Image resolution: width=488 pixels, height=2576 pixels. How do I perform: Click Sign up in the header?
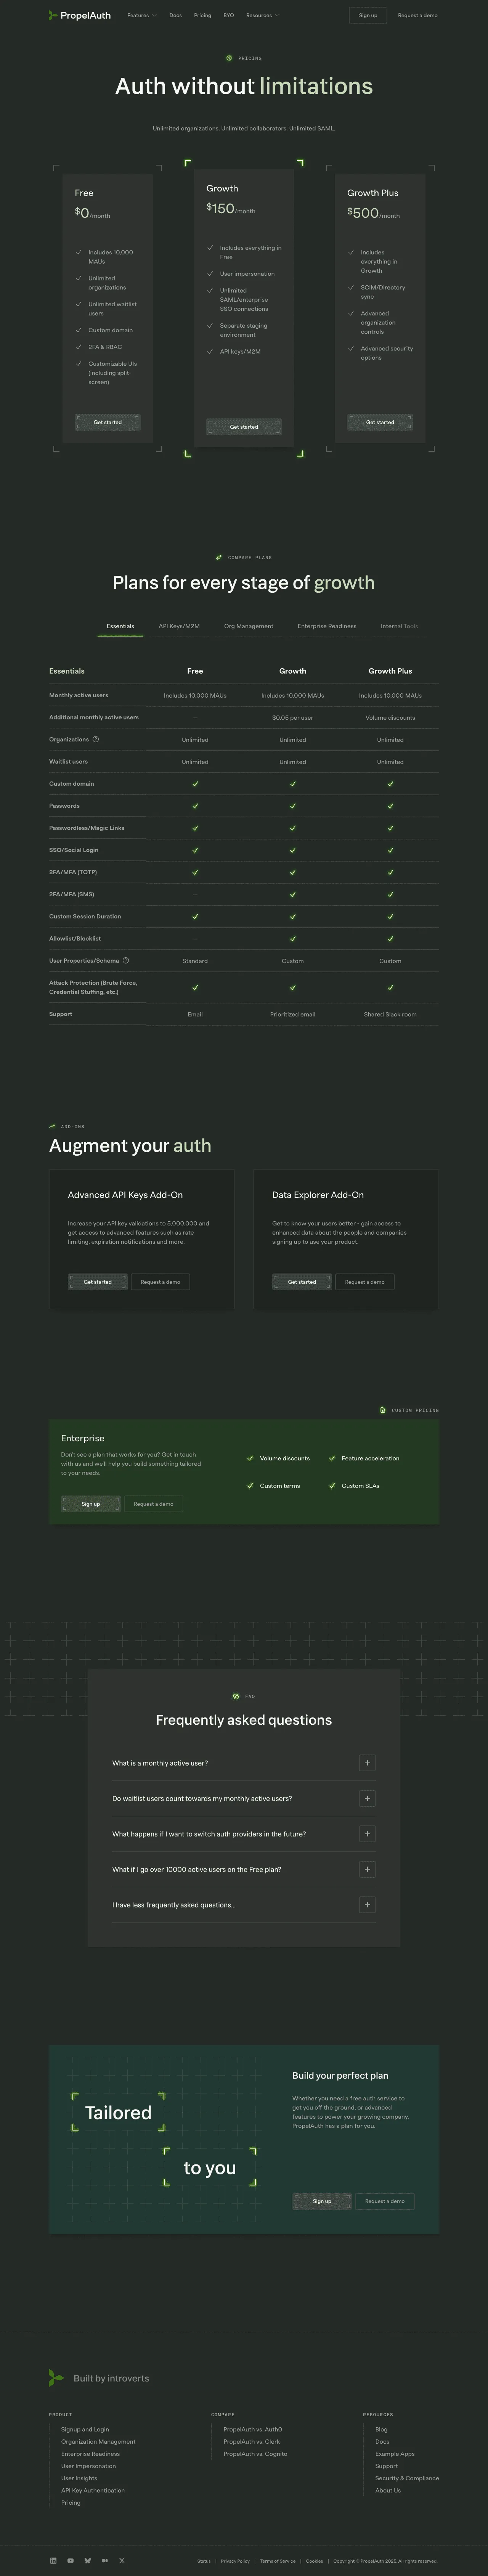pos(368,15)
